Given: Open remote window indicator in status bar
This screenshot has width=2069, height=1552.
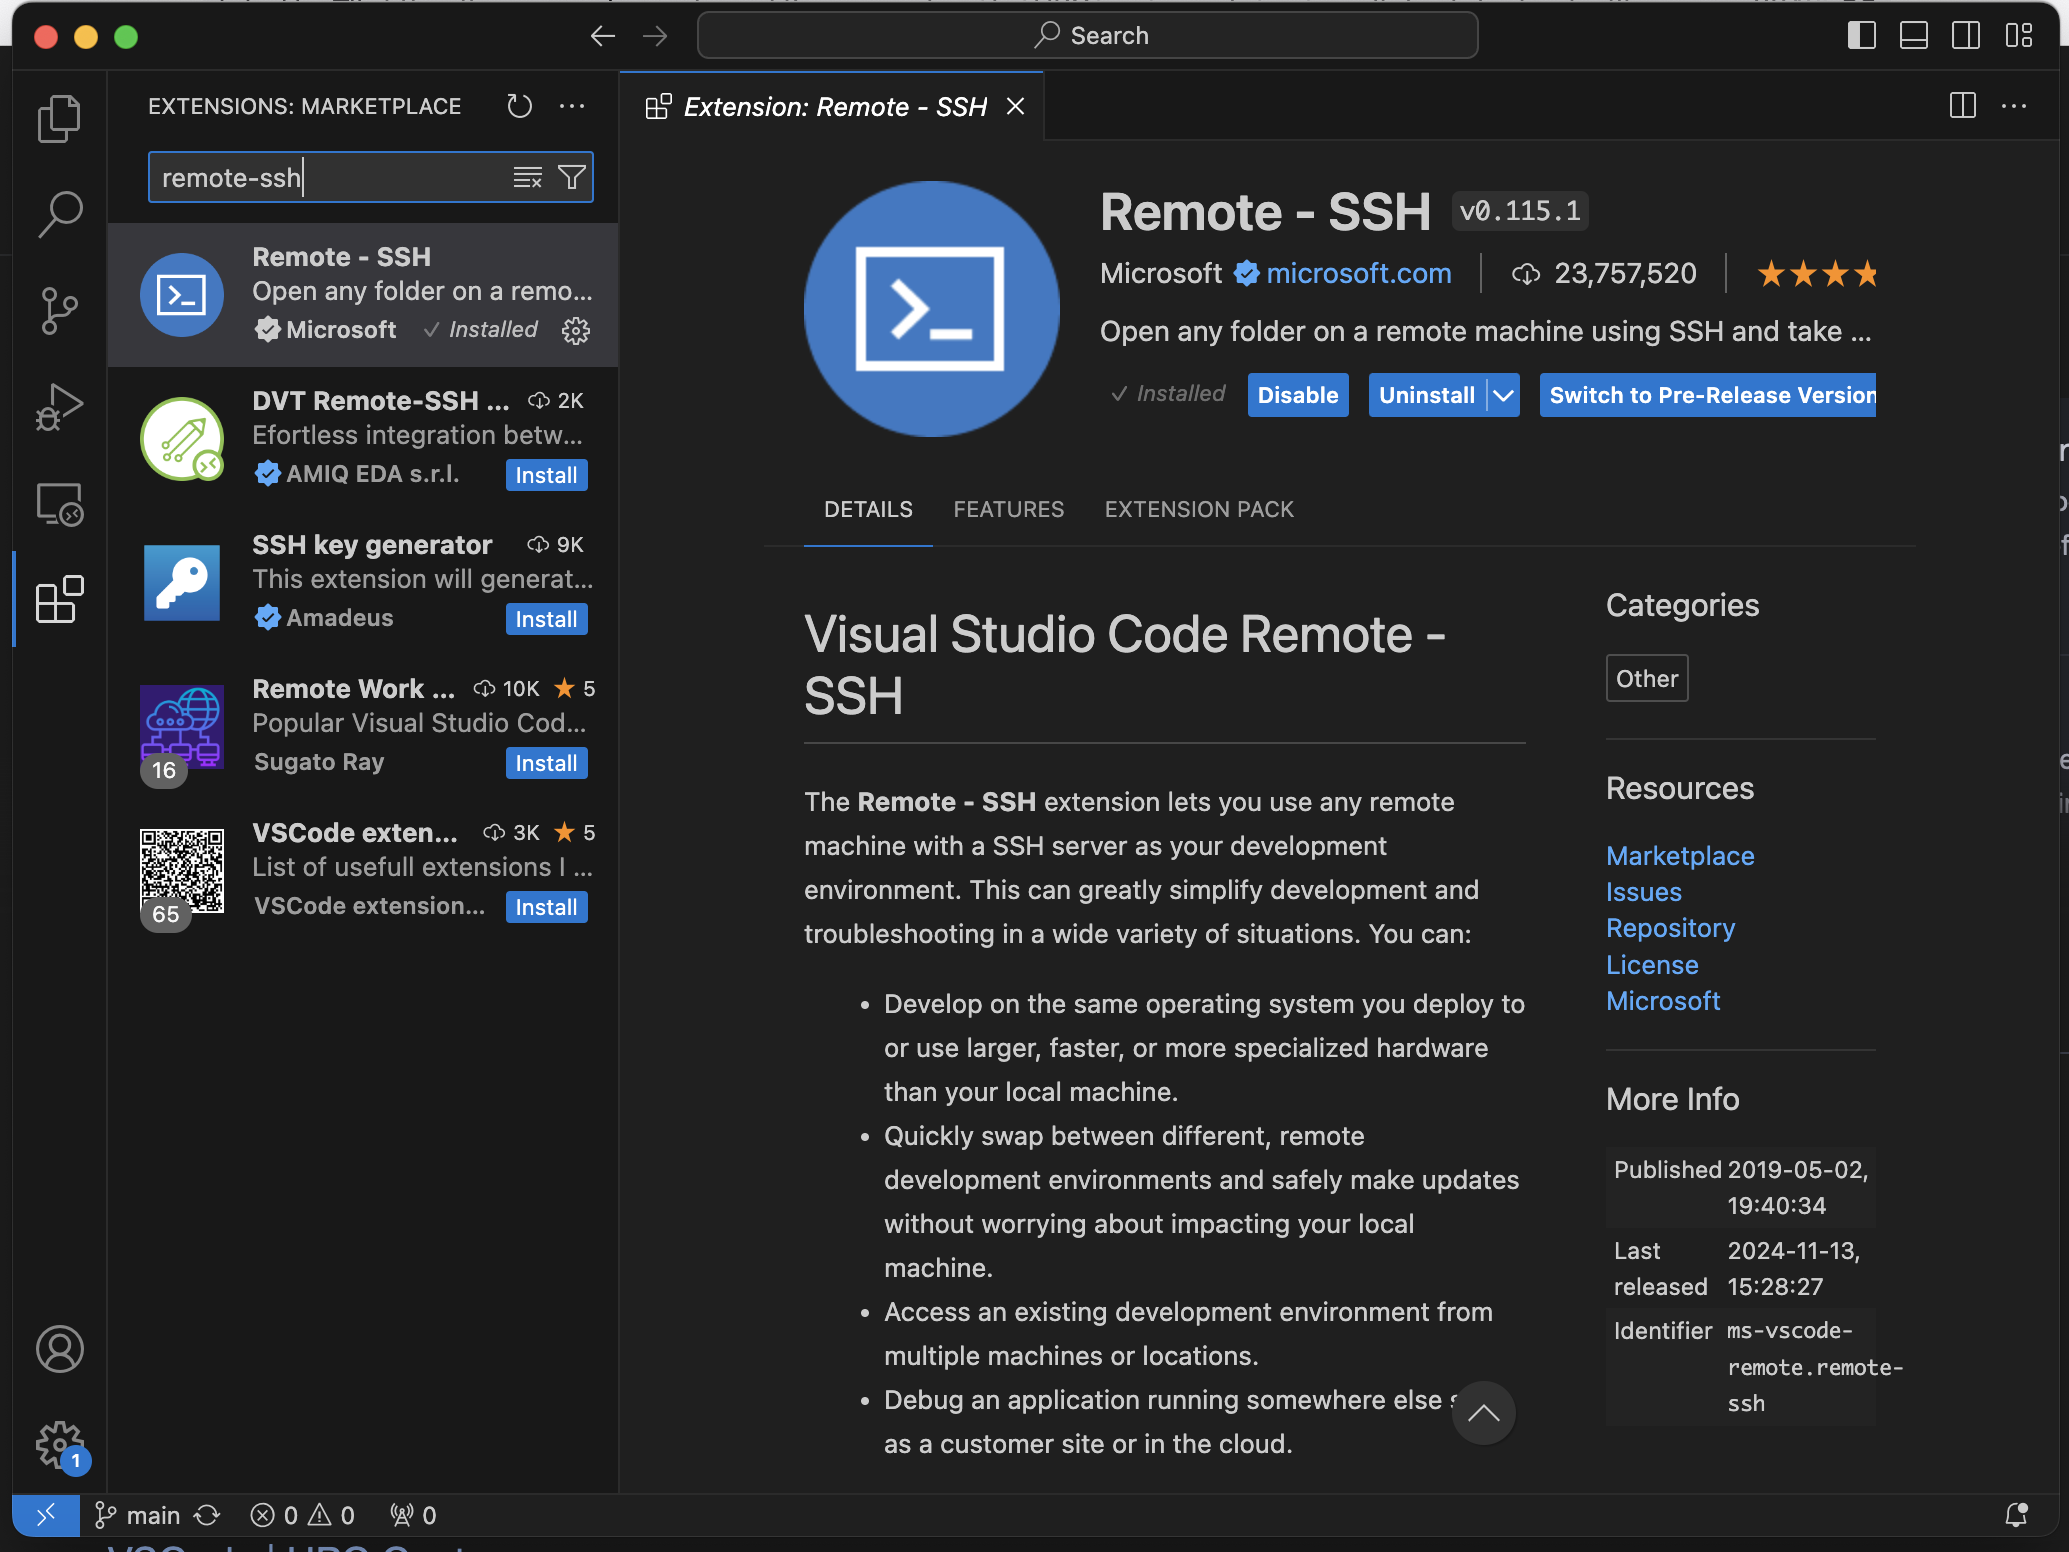Looking at the screenshot, I should click(x=46, y=1515).
